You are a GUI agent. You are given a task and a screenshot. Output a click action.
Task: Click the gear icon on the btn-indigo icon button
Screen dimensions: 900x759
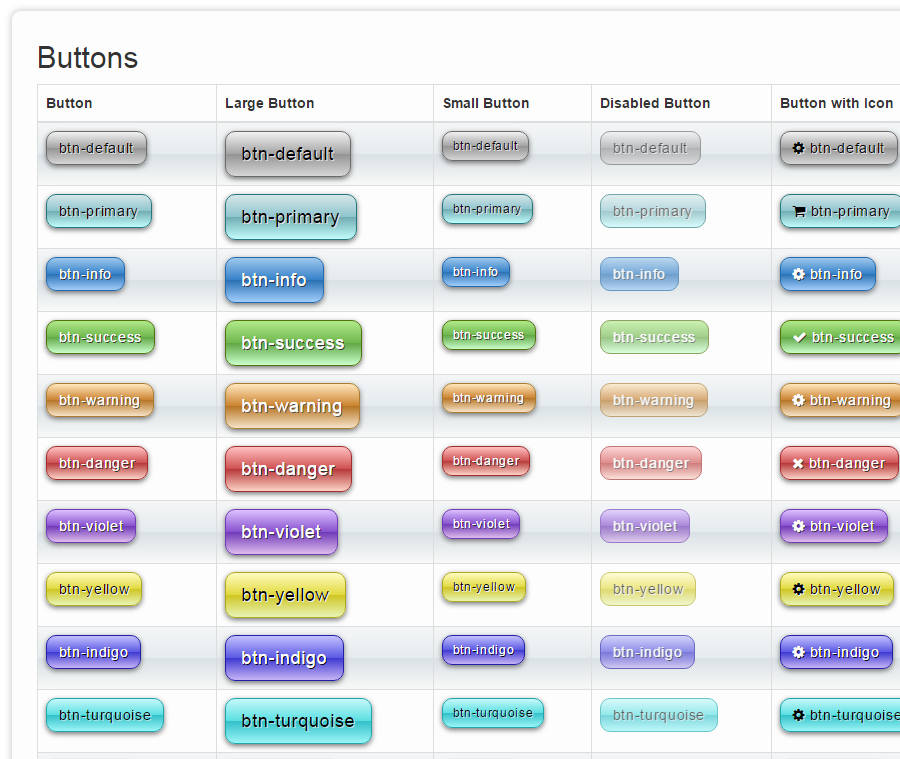798,652
